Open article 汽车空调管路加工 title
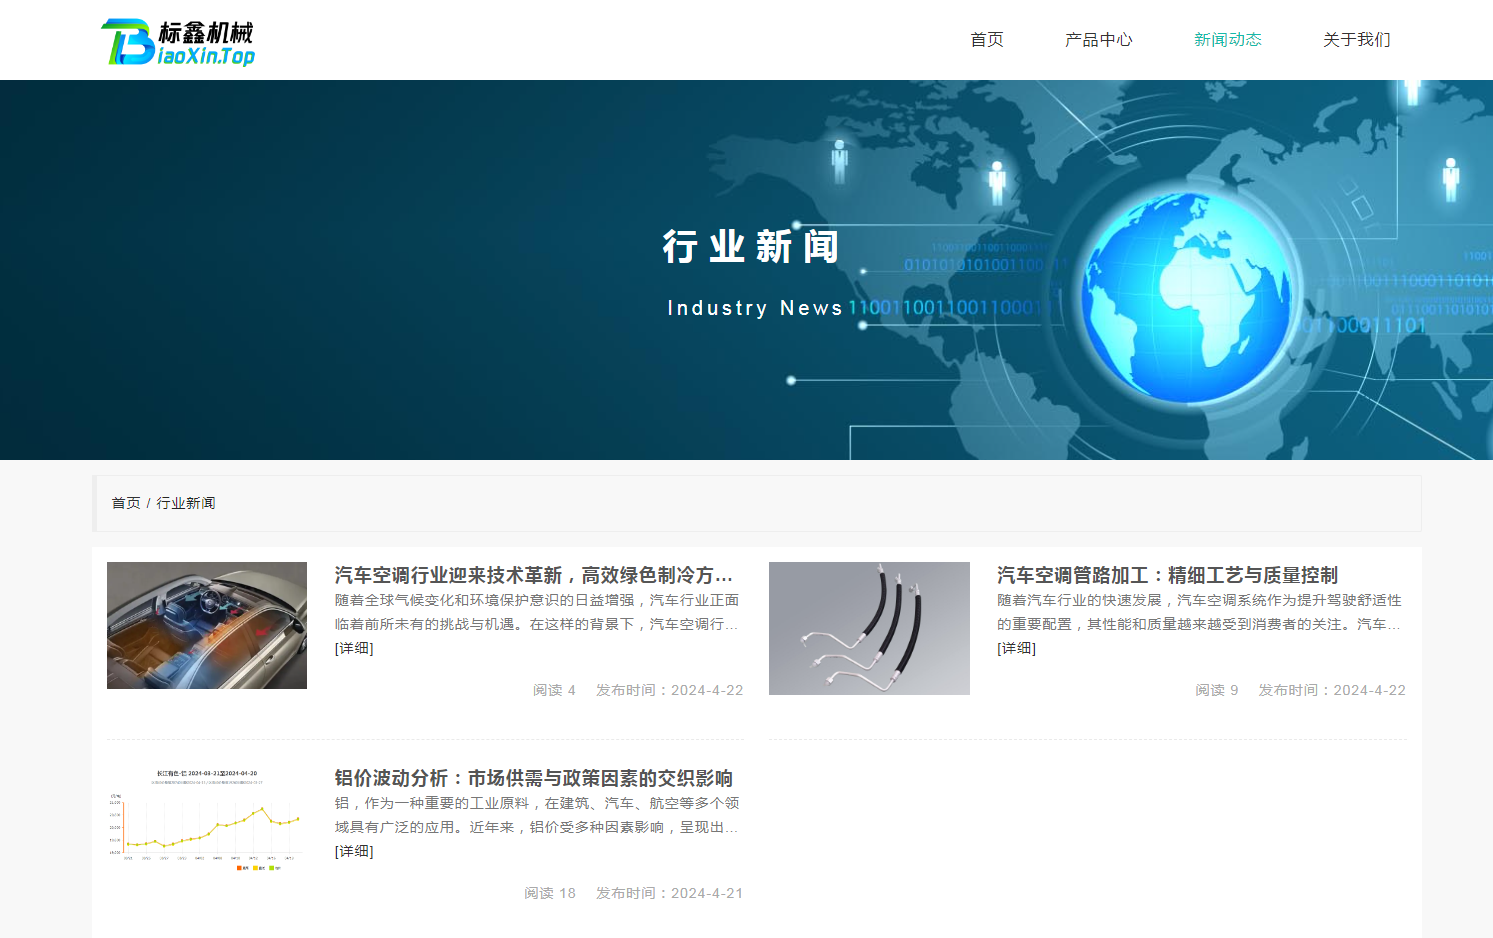Viewport: 1493px width, 938px height. pos(1167,575)
